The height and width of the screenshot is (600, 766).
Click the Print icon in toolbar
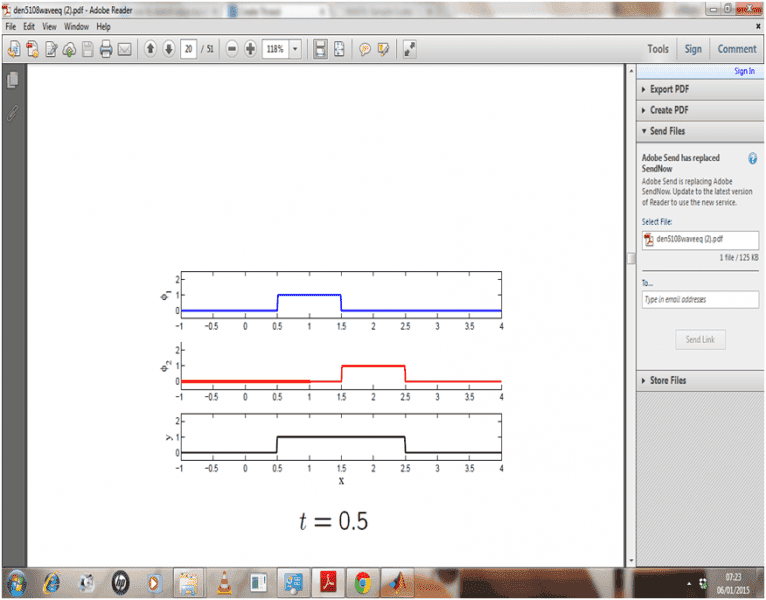coord(106,49)
